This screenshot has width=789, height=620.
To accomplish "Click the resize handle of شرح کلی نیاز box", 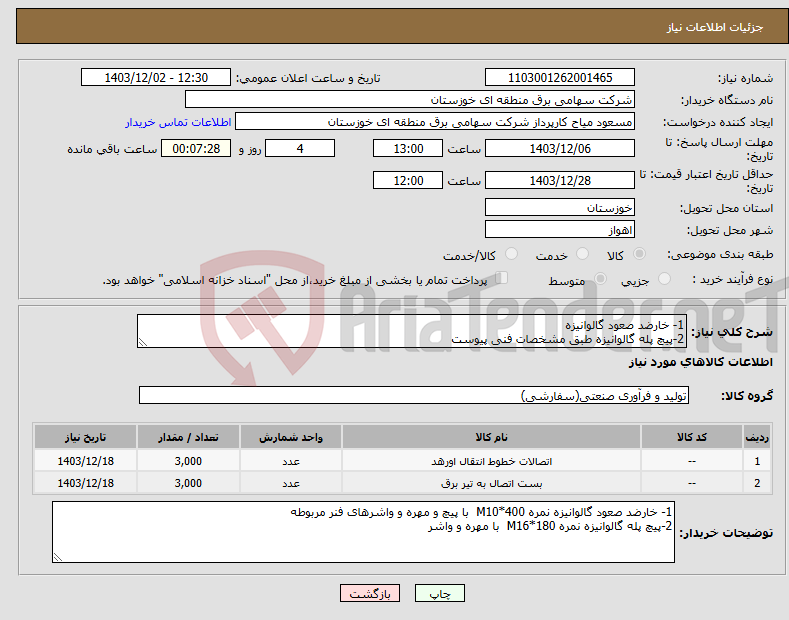I will pos(143,343).
